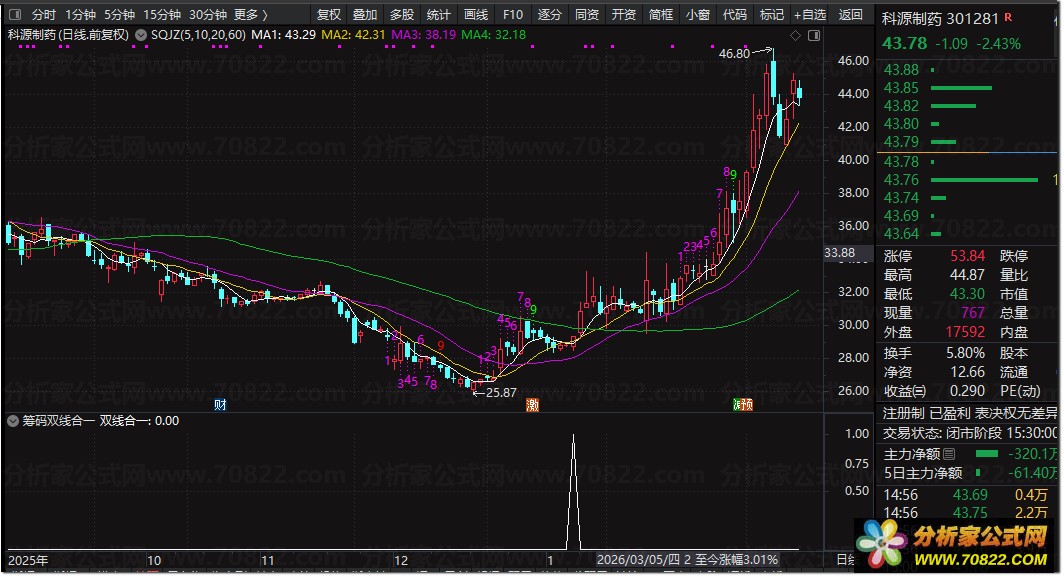1064x576 pixels.
Task: Click ask price 43.88 in order book
Action: click(x=901, y=70)
